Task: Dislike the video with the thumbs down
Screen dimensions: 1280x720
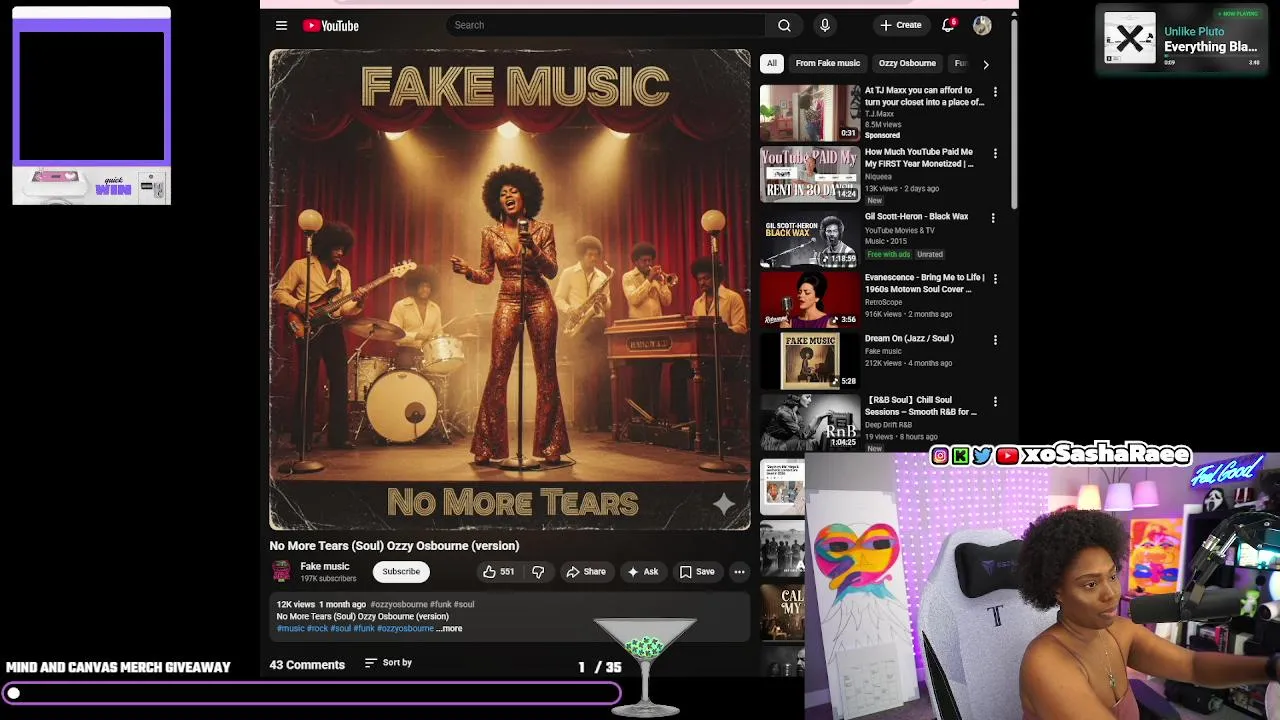Action: [x=538, y=571]
